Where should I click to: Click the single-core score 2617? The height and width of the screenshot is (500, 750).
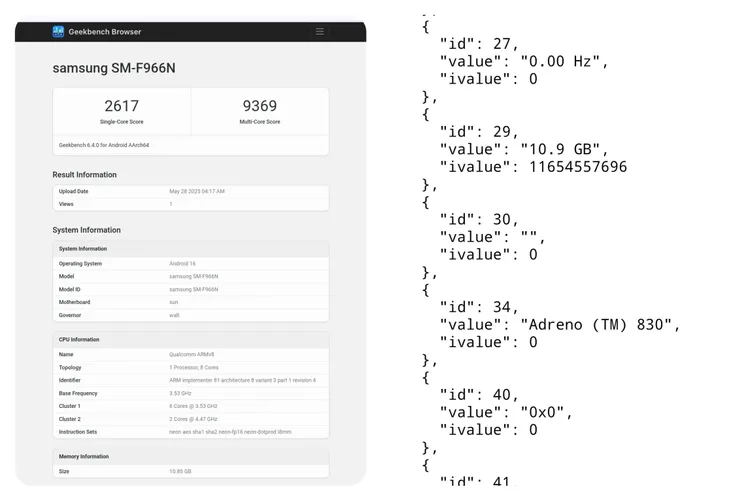point(121,106)
